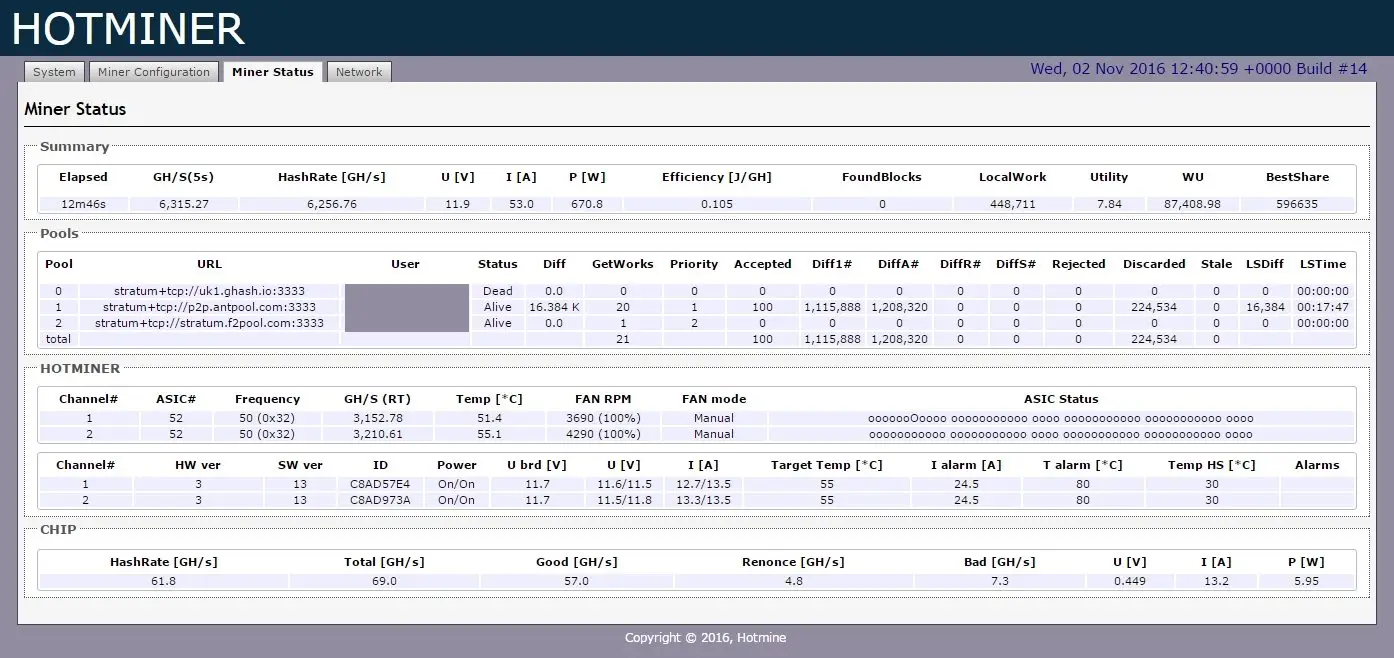1394x658 pixels.
Task: Click the pools total row label
Action: pyautogui.click(x=59, y=339)
